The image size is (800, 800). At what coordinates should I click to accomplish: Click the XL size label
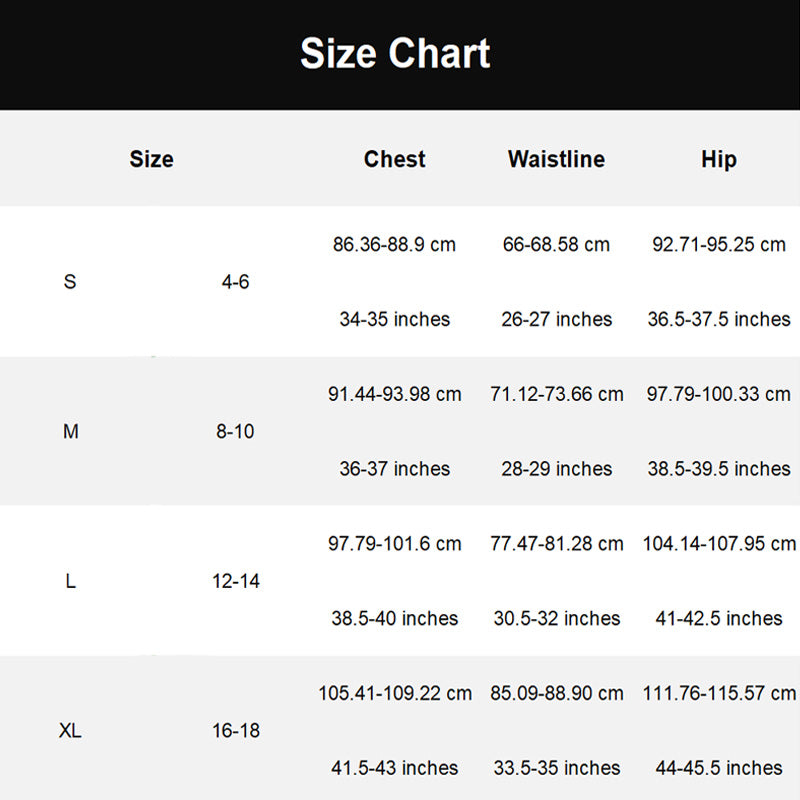tap(70, 731)
